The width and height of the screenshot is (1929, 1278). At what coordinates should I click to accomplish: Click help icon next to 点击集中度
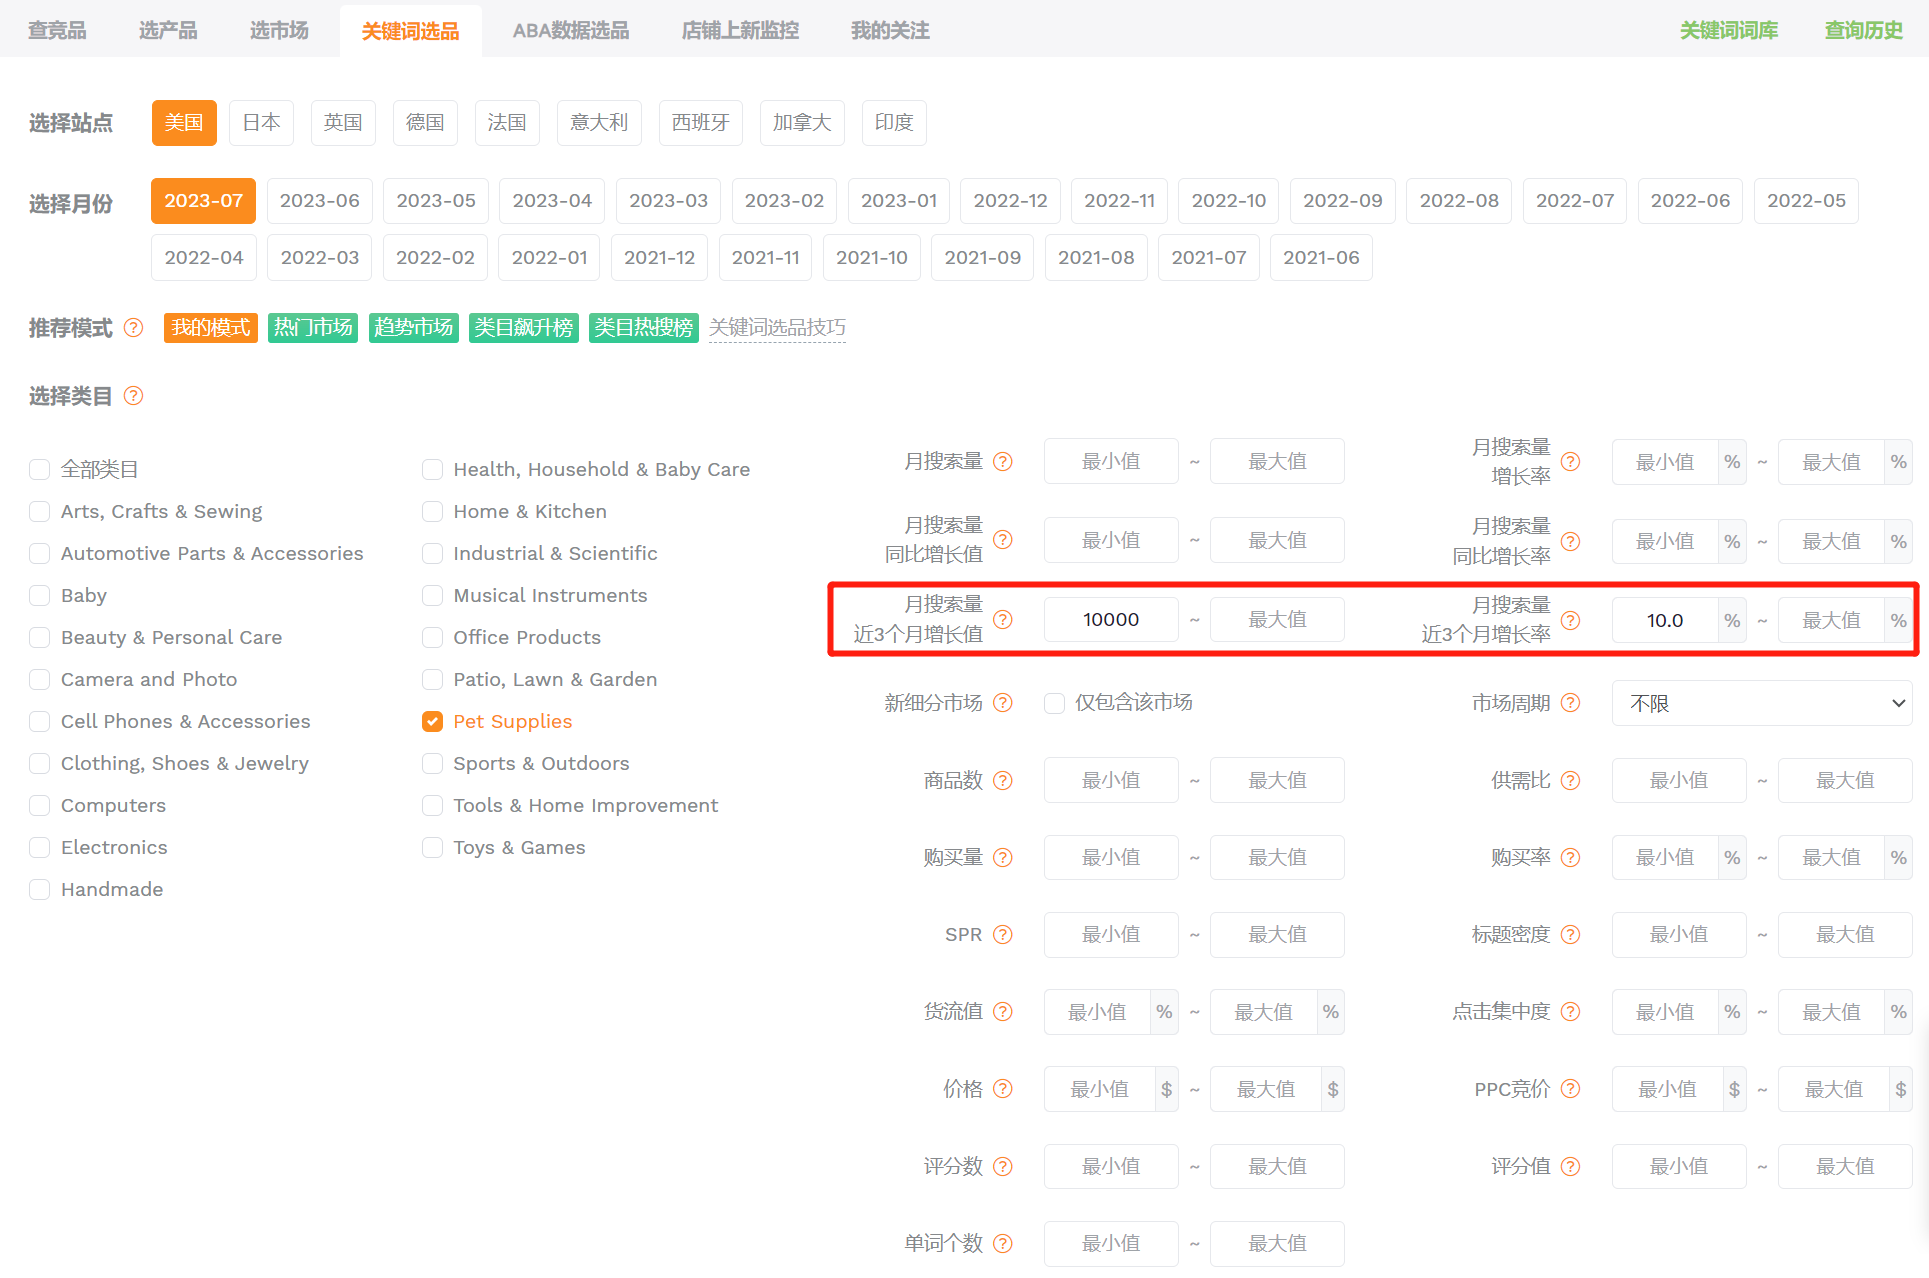[x=1571, y=1012]
